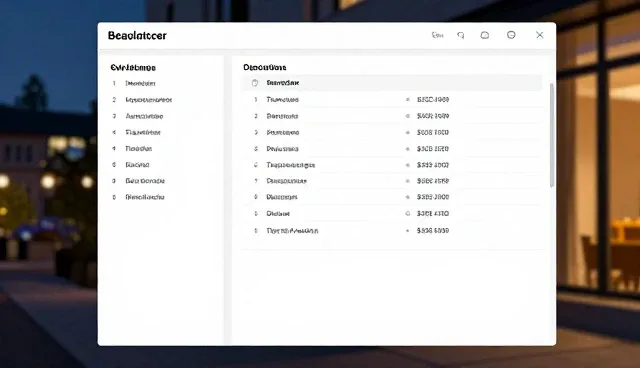
Task: Select row numbered 2 in the right list
Action: pos(392,116)
